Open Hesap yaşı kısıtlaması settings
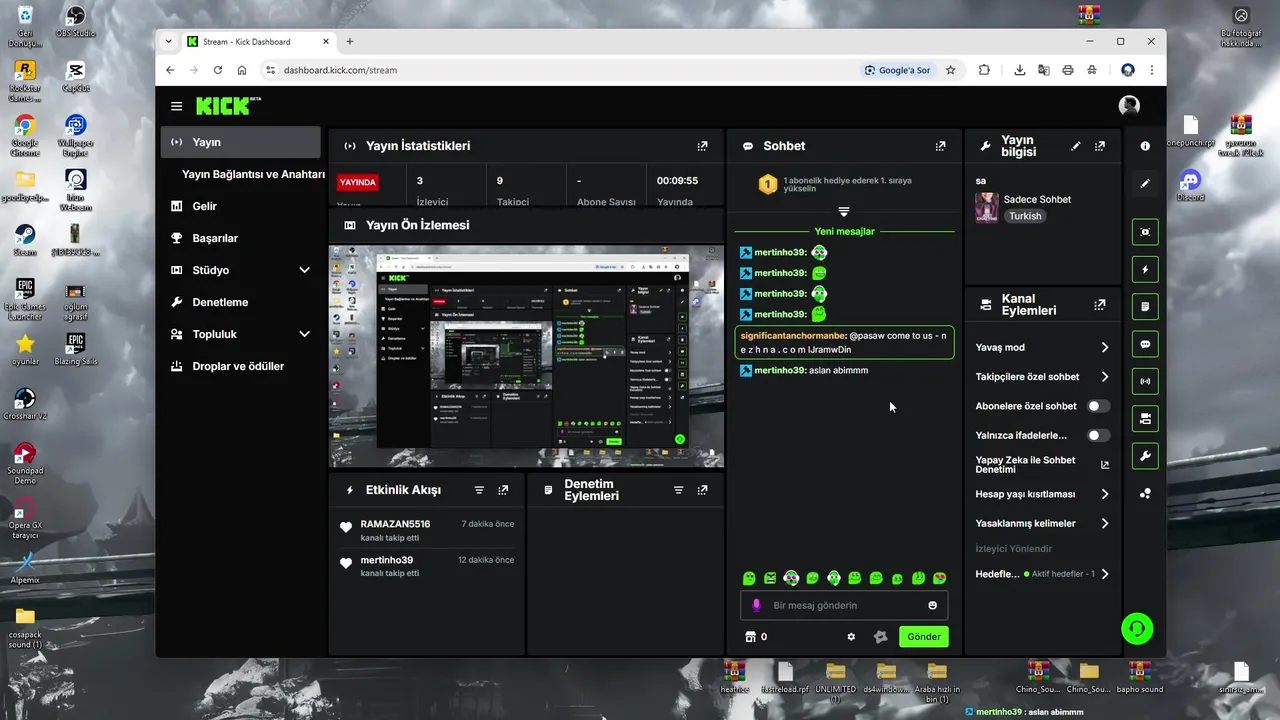Viewport: 1280px width, 720px height. [1042, 494]
